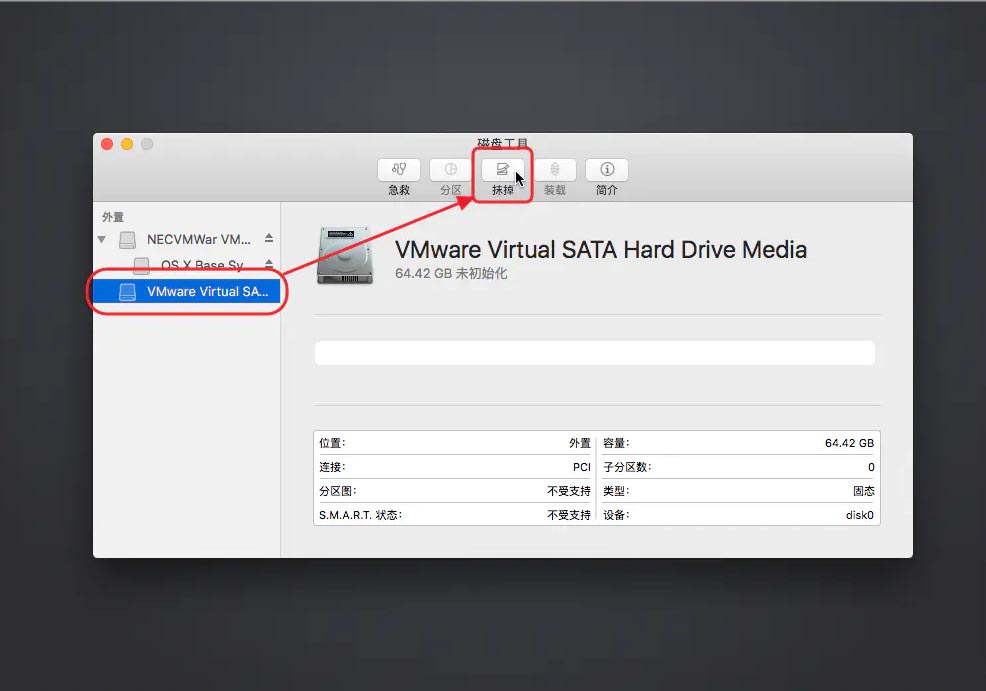Open the 简介 Info toolbar button
The width and height of the screenshot is (986, 691).
[607, 169]
